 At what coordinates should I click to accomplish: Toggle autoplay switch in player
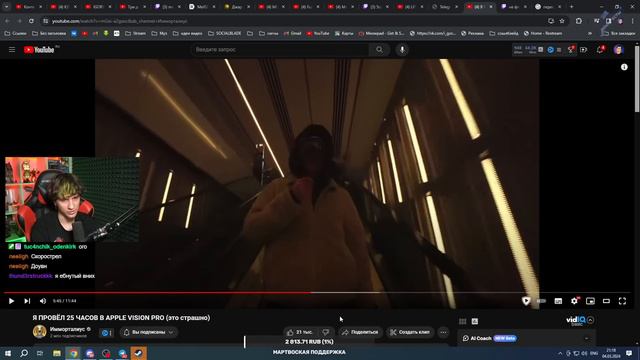[542, 301]
